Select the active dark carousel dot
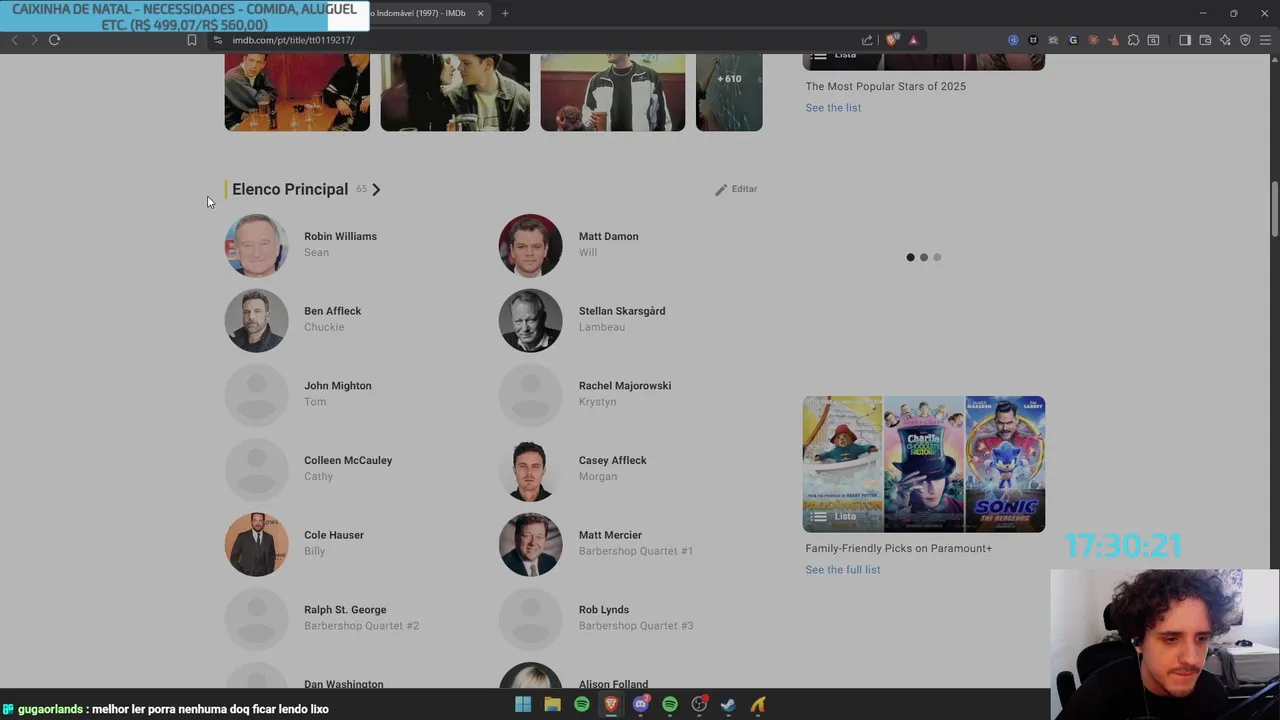Screen dimensions: 1280x720 point(910,257)
